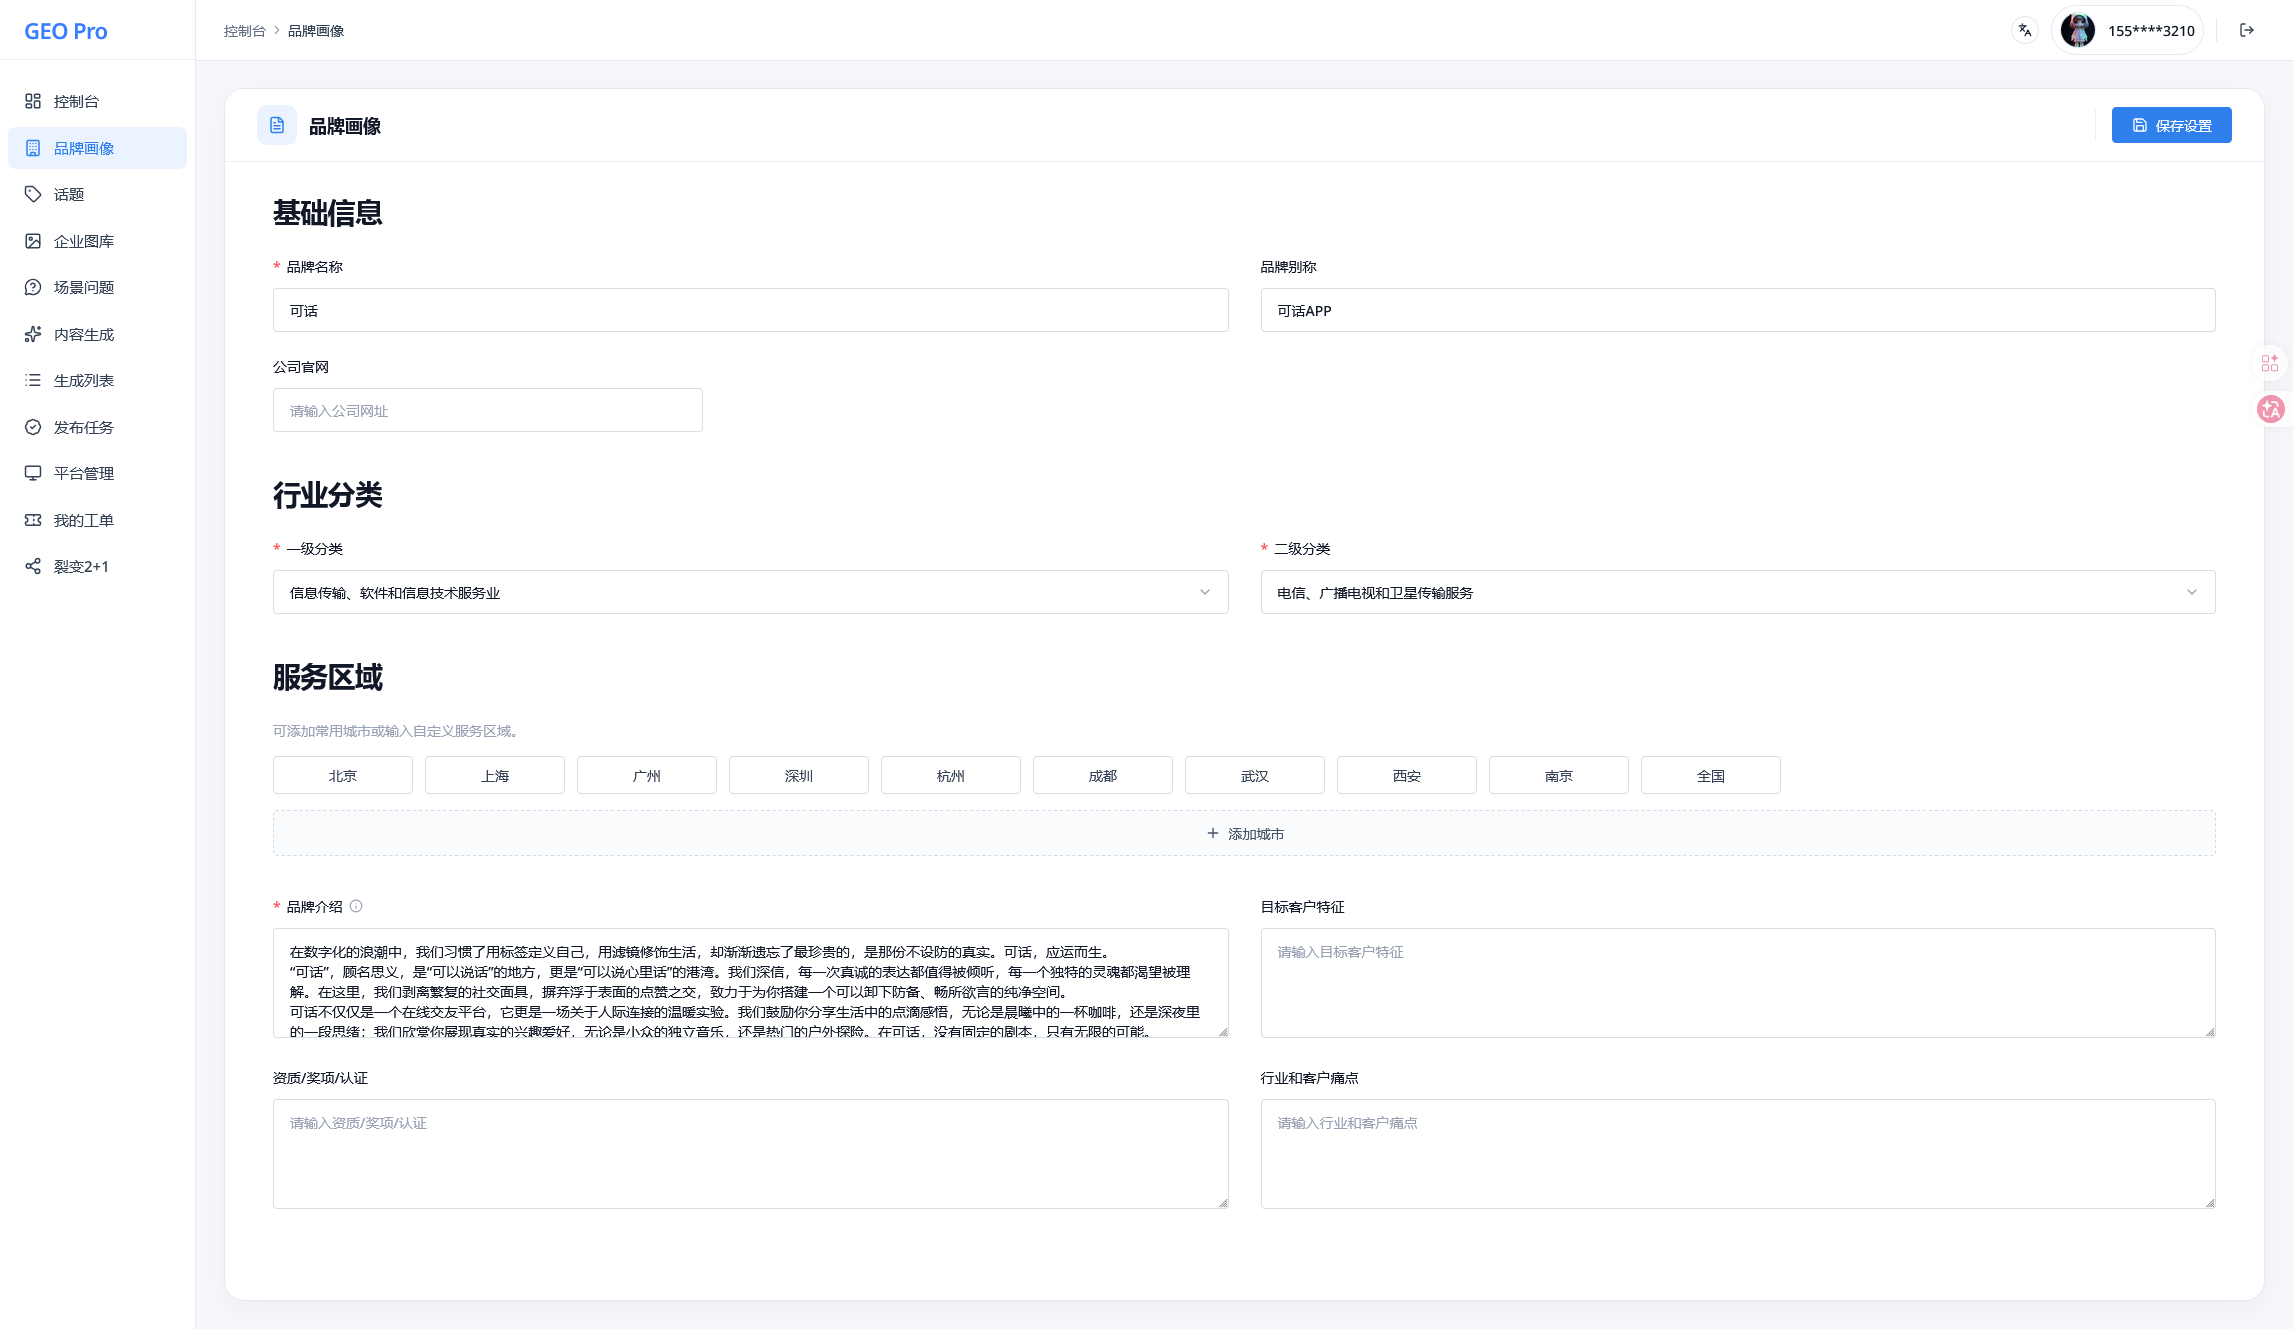
Task: Open 企业图库 from the sidebar
Action: click(x=84, y=241)
